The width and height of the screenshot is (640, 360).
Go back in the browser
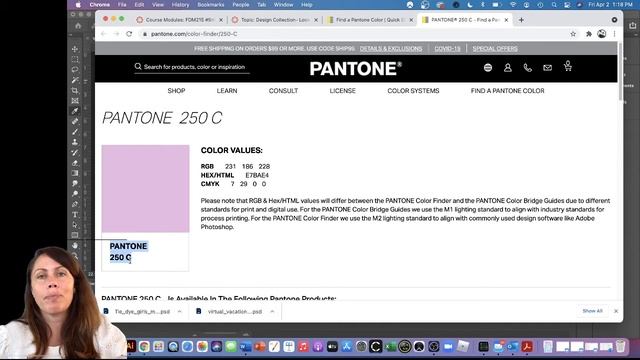[x=103, y=34]
